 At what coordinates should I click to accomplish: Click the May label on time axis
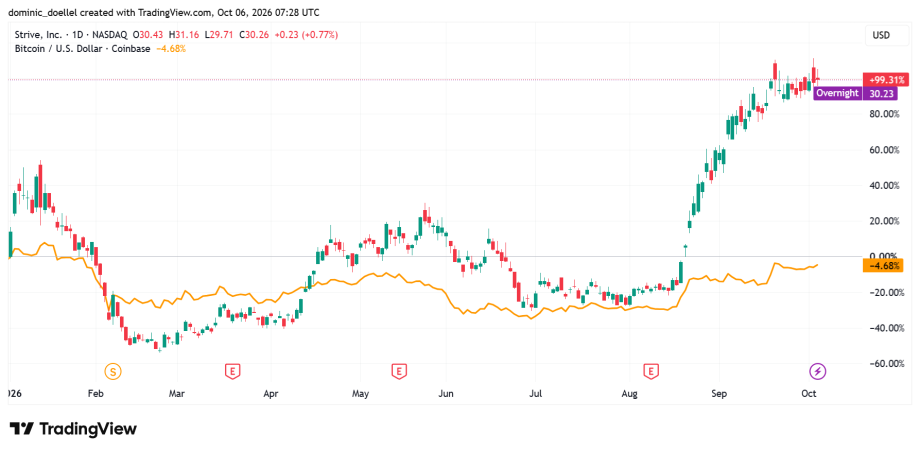click(360, 394)
